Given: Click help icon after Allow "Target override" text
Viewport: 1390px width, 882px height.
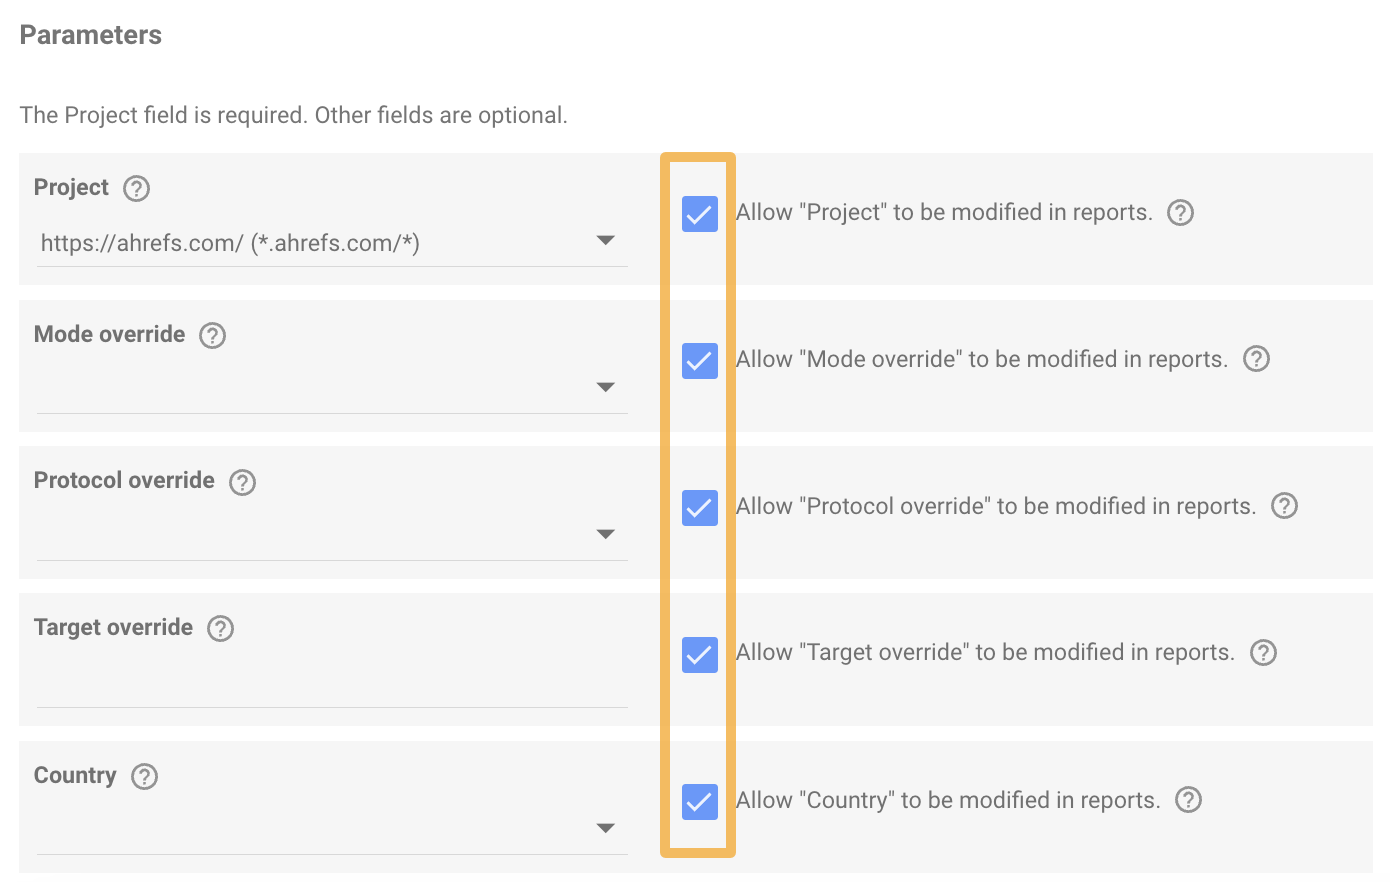Looking at the screenshot, I should pyautogui.click(x=1264, y=653).
